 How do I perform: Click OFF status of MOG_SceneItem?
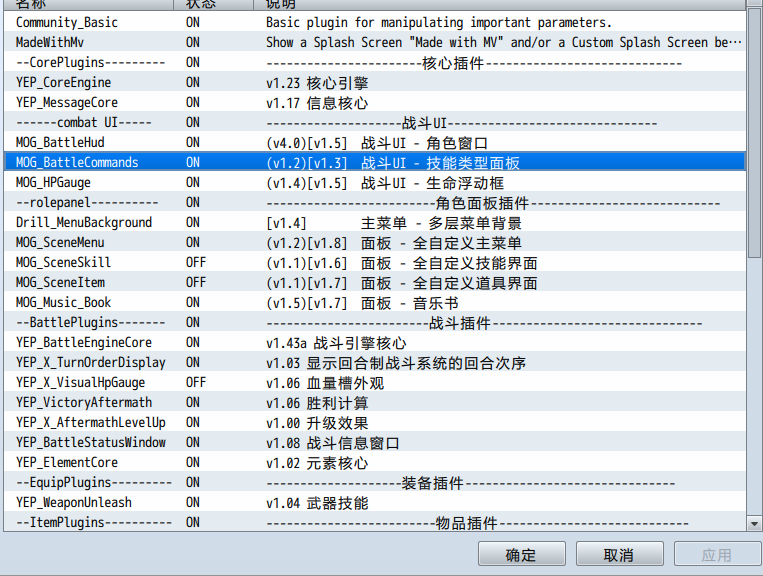tap(196, 282)
